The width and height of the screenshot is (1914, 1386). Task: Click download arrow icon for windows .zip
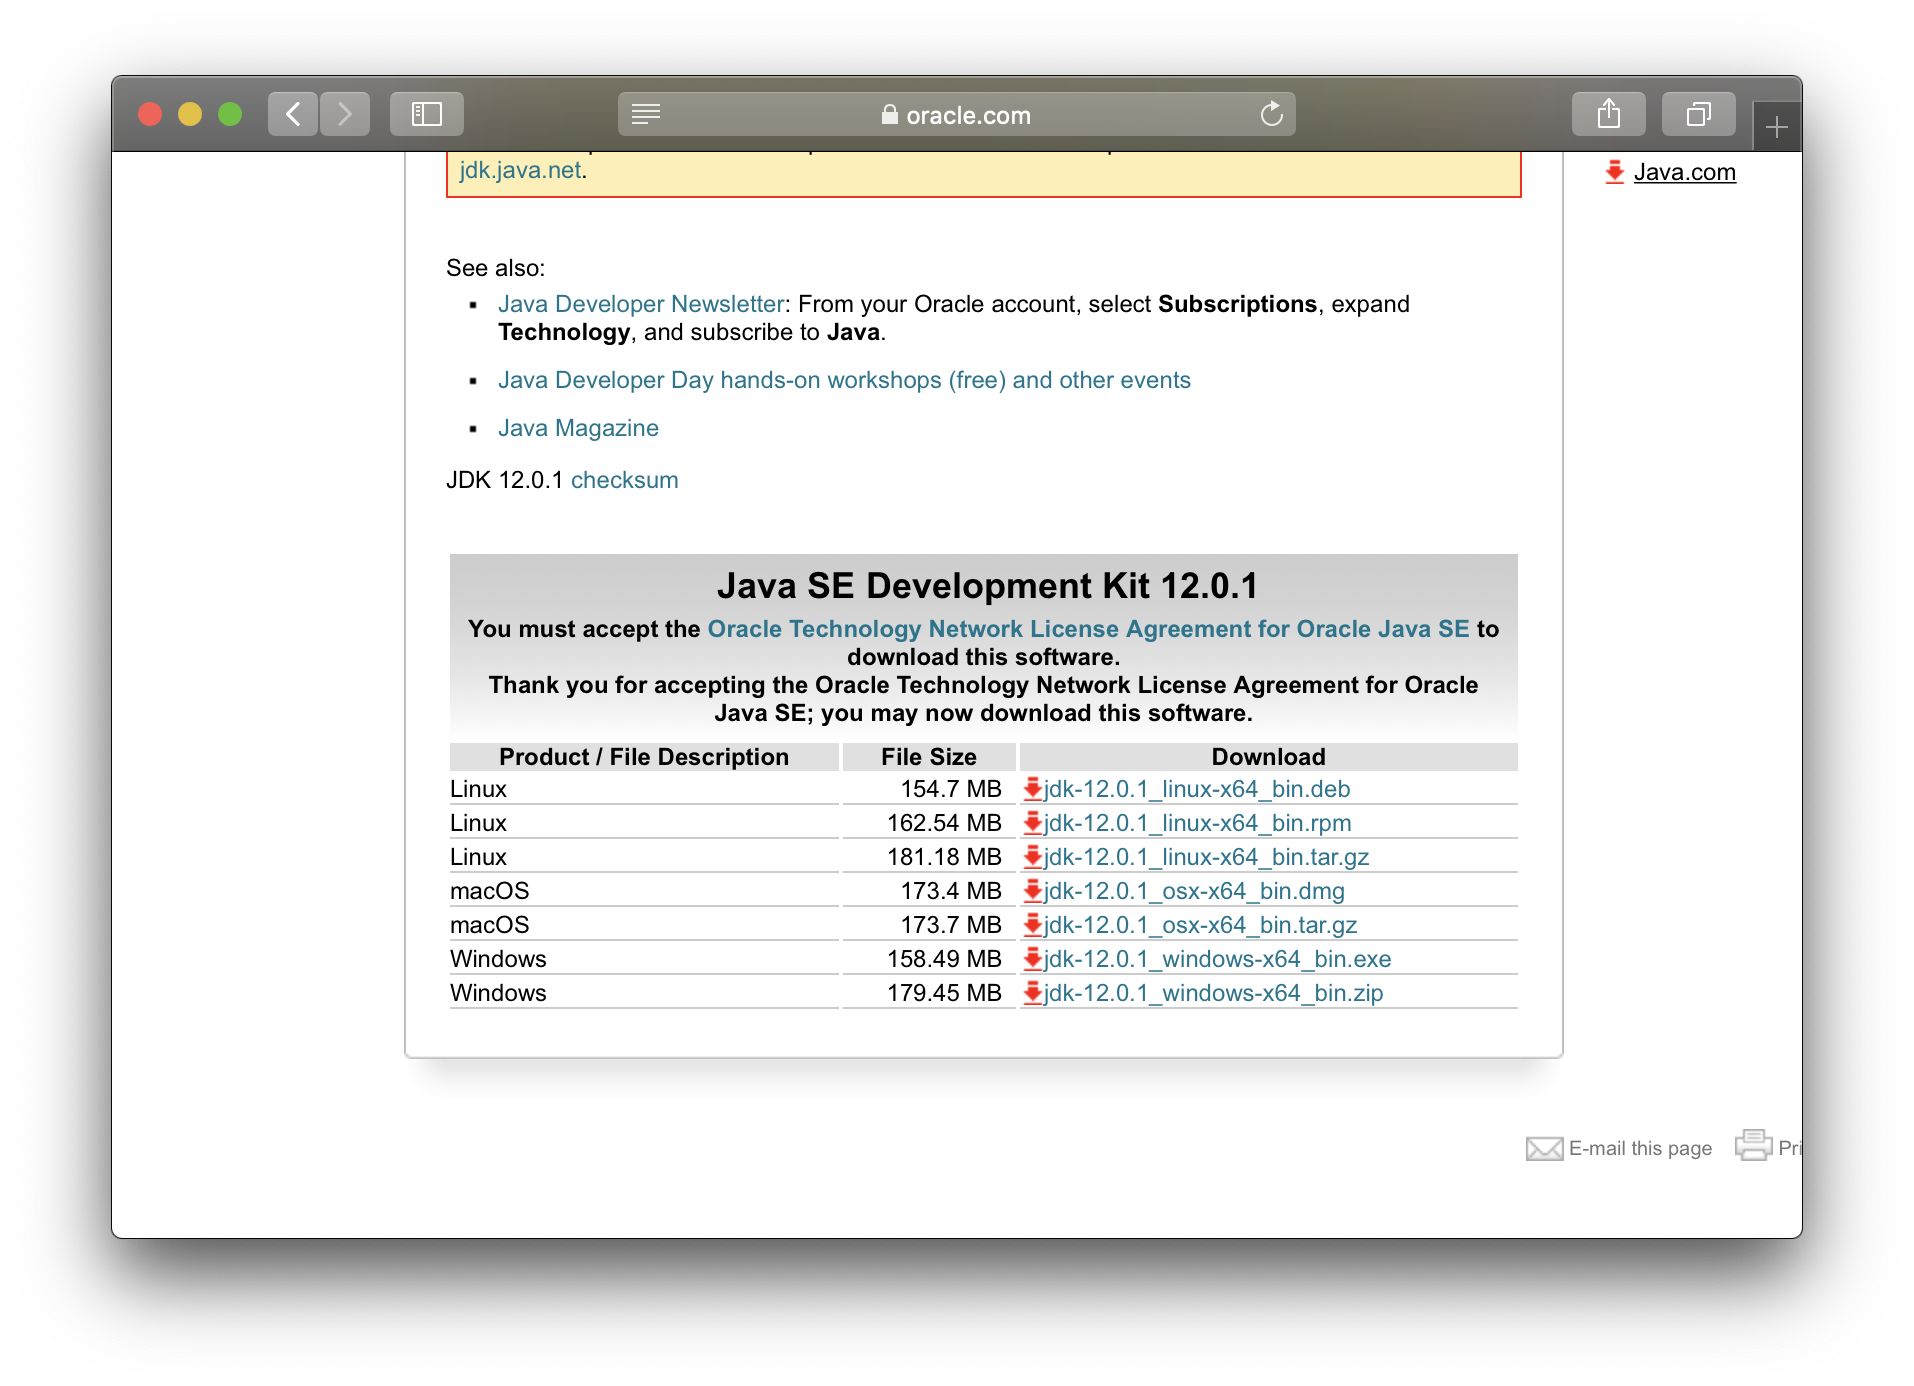point(1033,993)
